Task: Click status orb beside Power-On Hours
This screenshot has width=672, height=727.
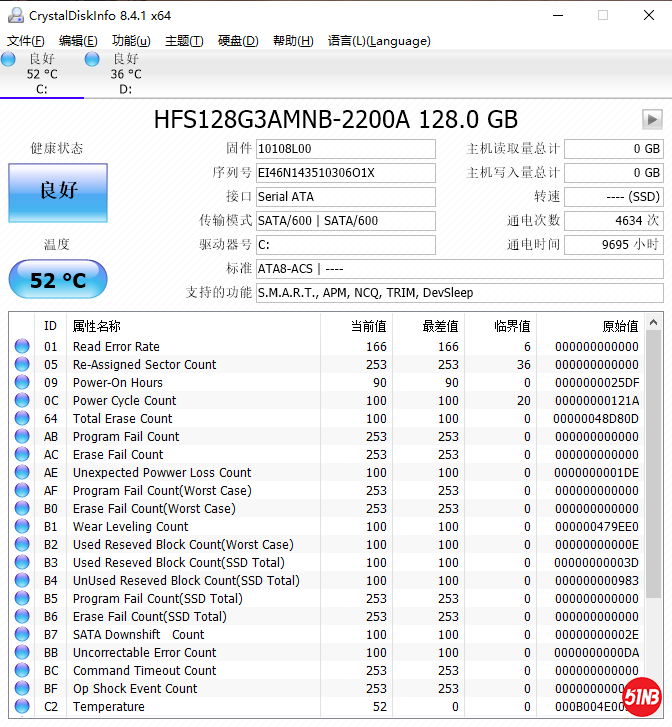Action: pyautogui.click(x=22, y=383)
